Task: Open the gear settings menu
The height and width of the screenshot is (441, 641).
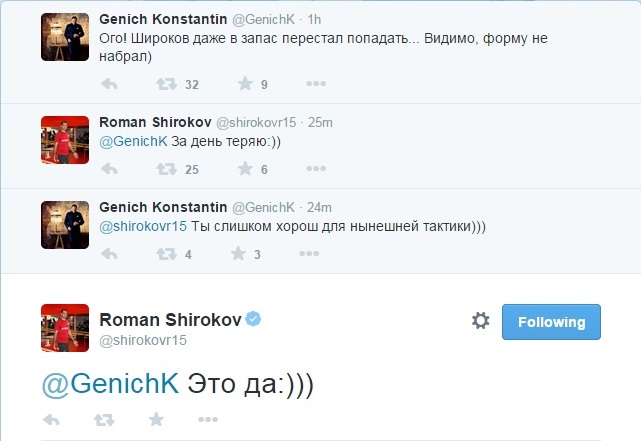Action: (x=480, y=321)
